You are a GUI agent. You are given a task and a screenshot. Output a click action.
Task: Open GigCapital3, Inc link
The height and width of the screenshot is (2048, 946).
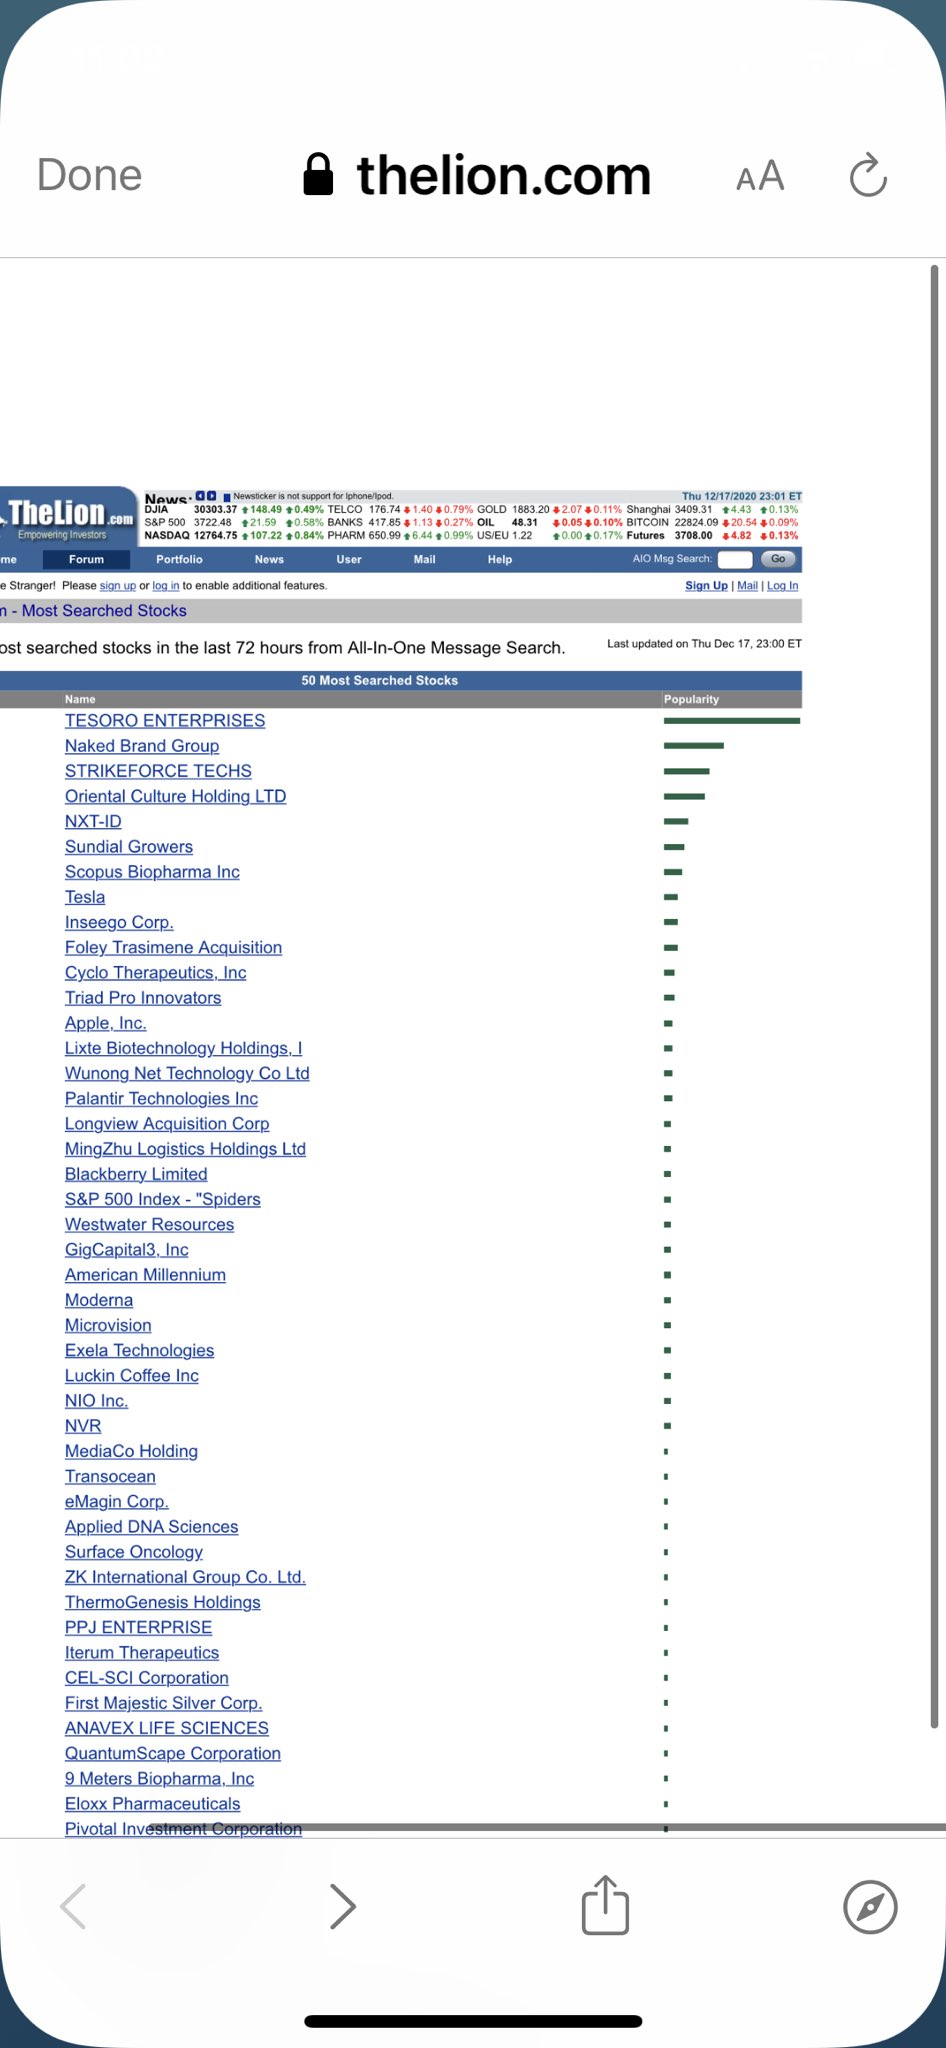point(126,1249)
